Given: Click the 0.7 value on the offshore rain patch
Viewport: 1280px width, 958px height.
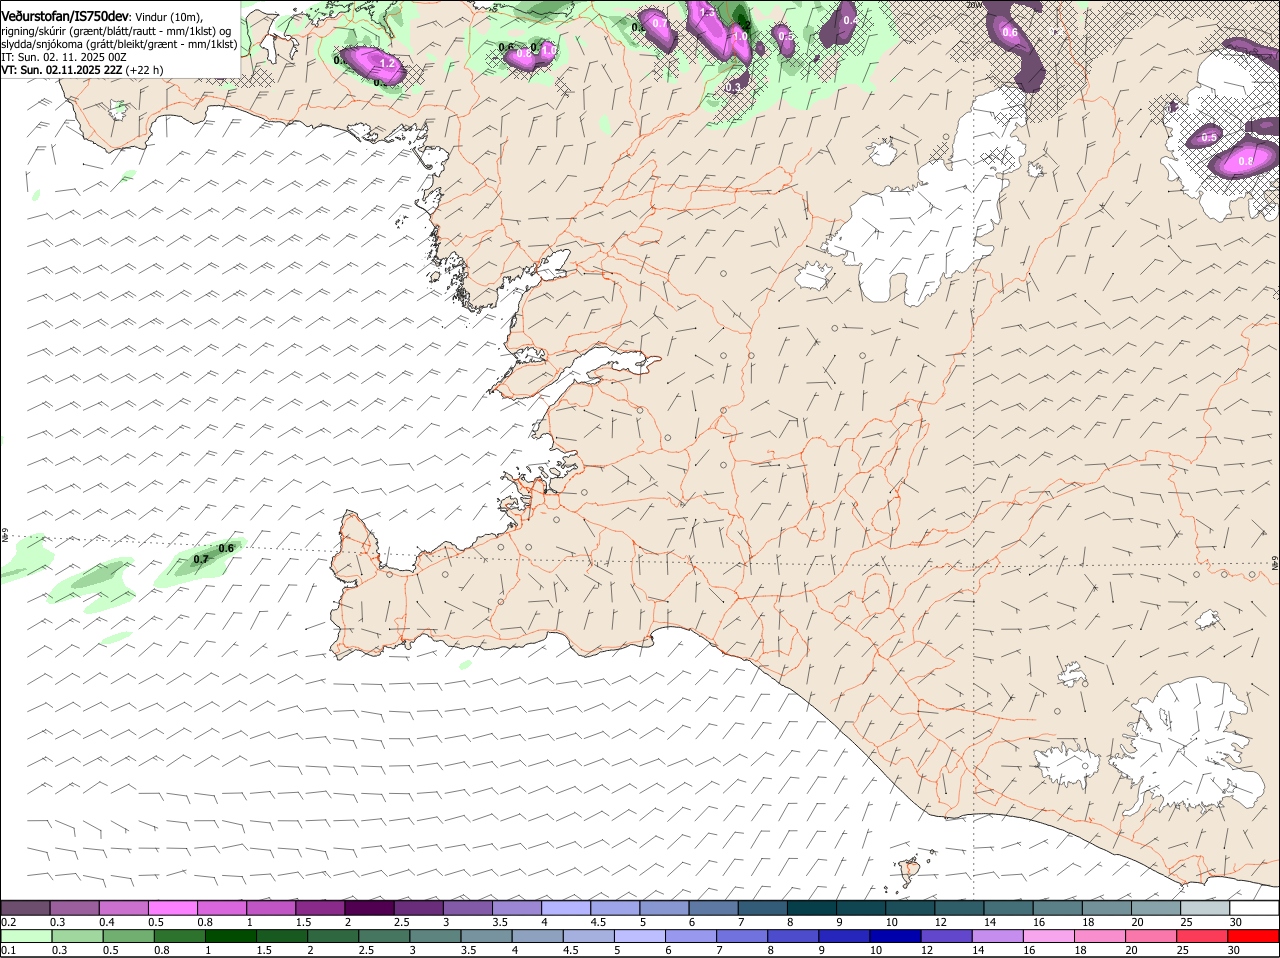Looking at the screenshot, I should pos(200,560).
